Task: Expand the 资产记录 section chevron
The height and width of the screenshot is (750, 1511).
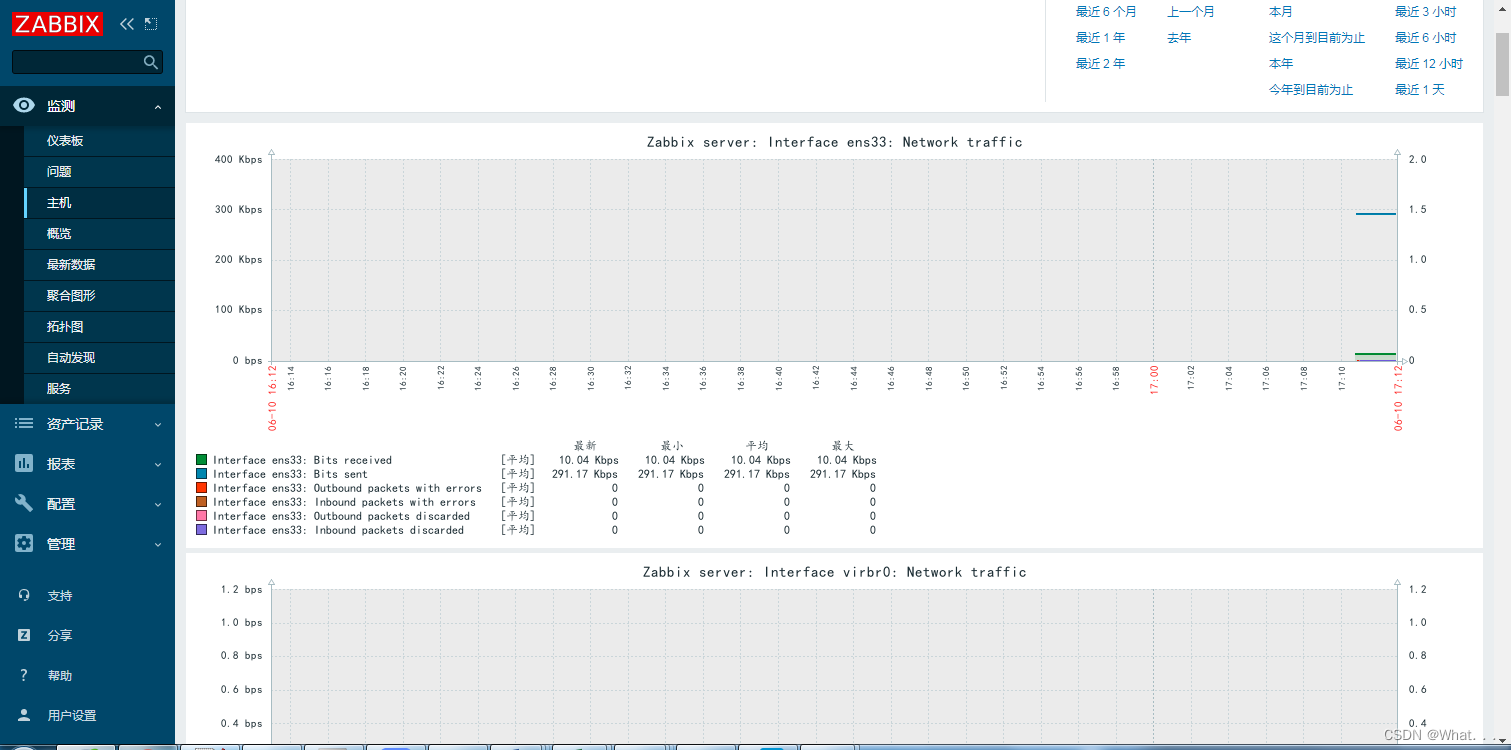Action: coord(158,425)
